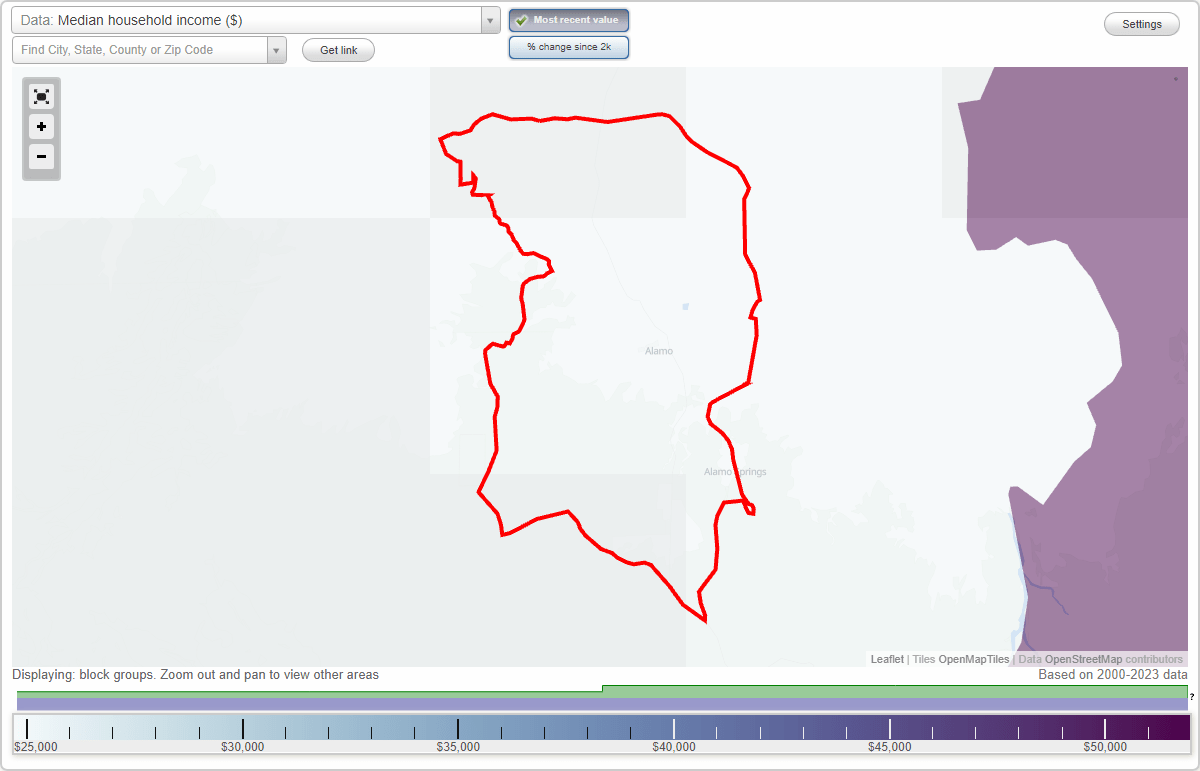1200x771 pixels.
Task: Select Most recent value display mode
Action: [x=569, y=19]
